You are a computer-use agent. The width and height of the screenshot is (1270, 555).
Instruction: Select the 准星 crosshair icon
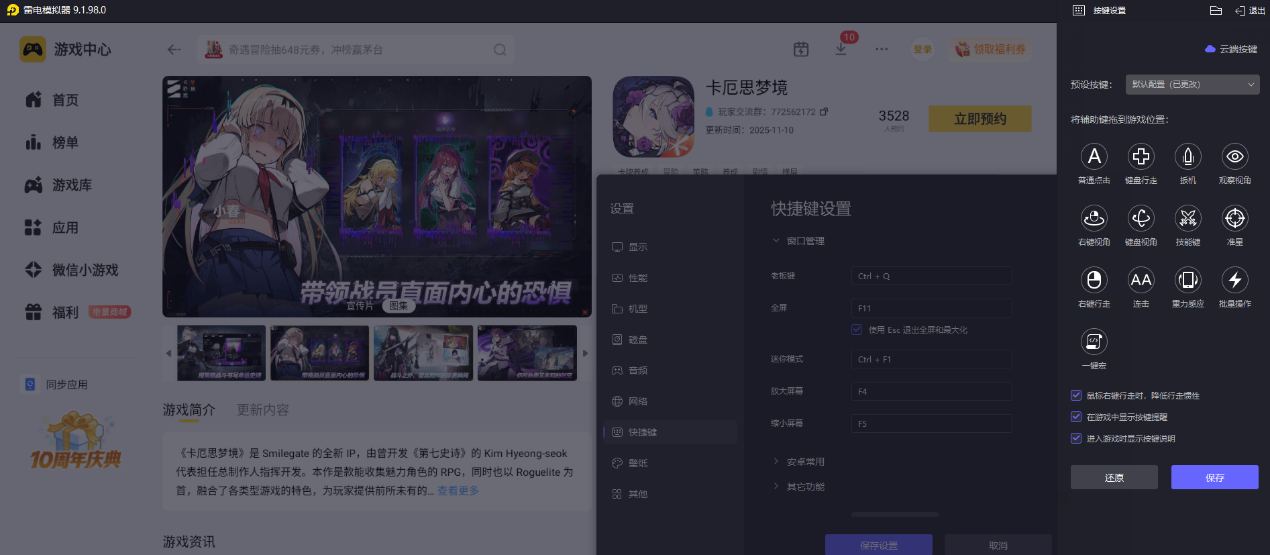(1235, 217)
